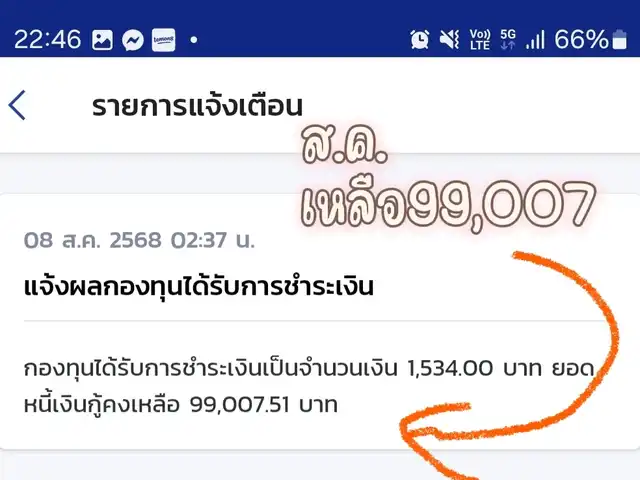Tap the 22:46 clock in status bar

pyautogui.click(x=48, y=40)
